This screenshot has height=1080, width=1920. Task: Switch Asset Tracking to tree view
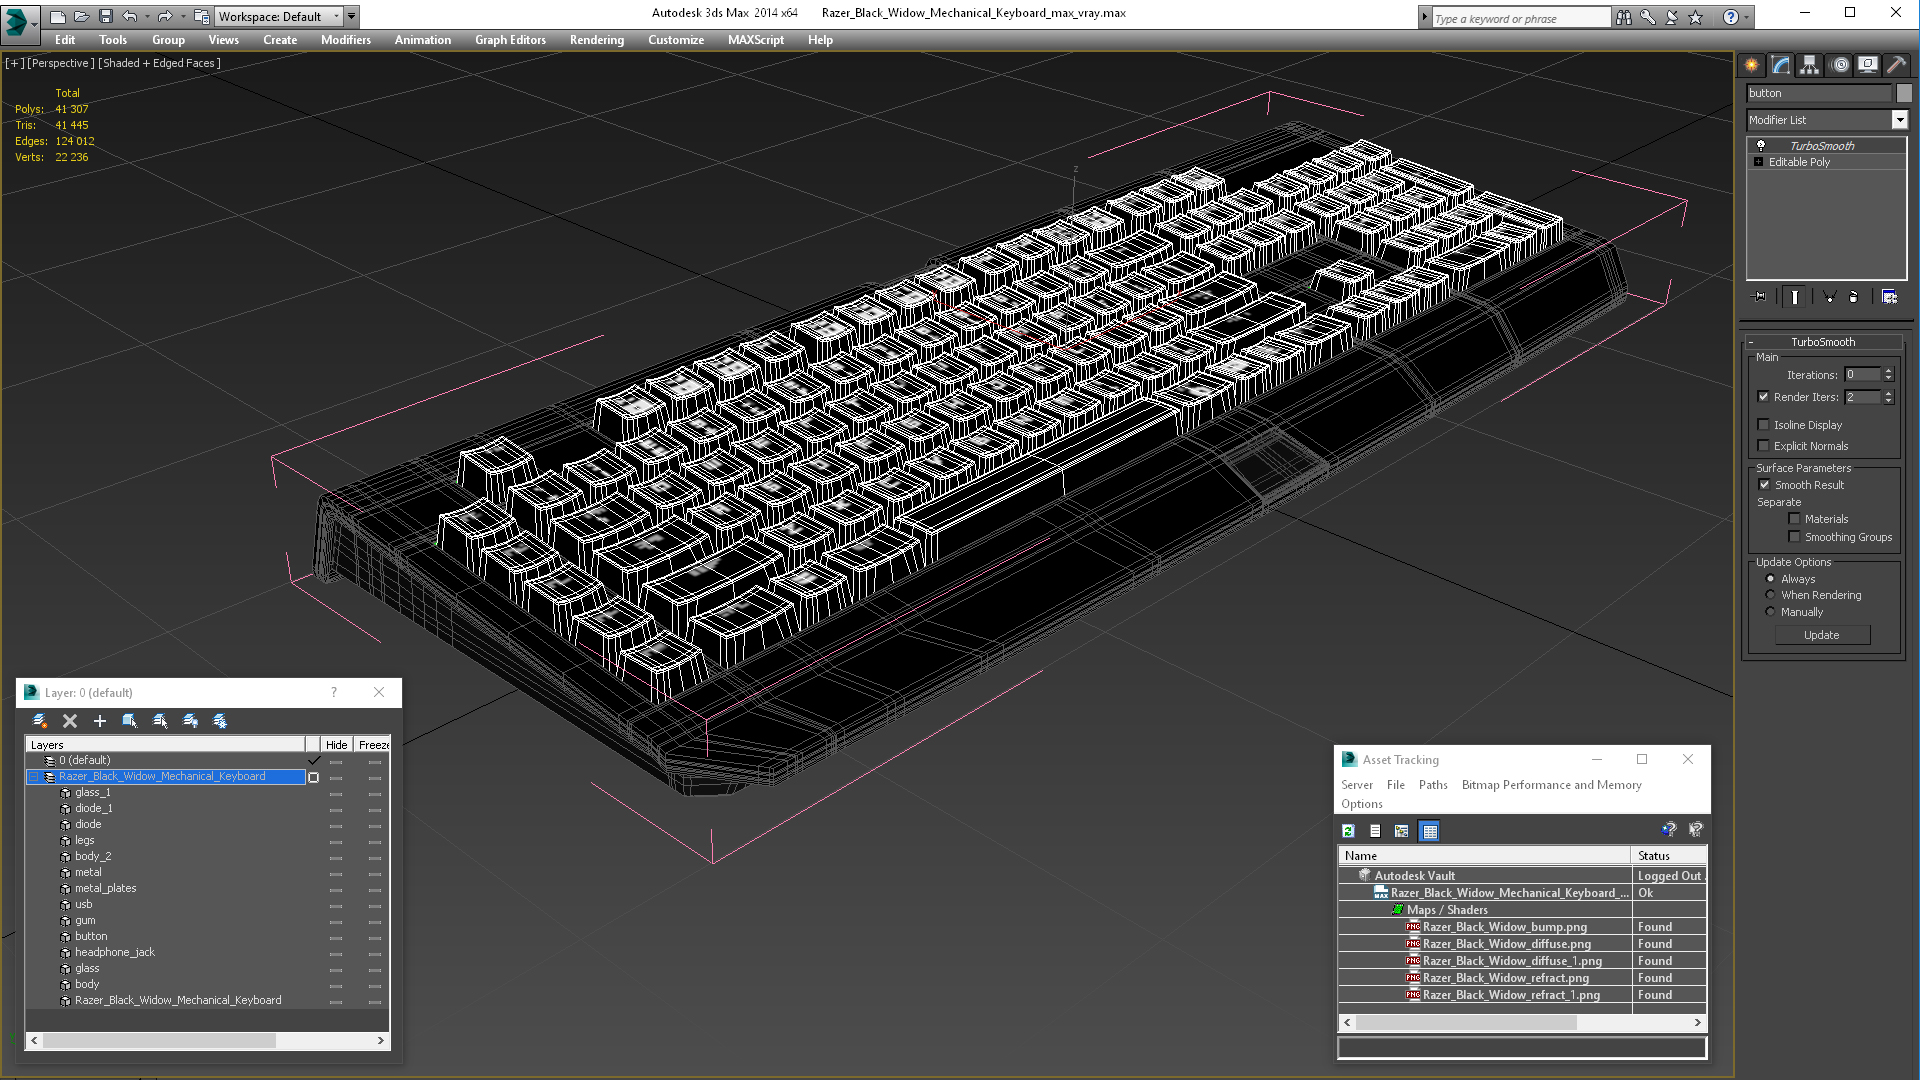click(1402, 831)
